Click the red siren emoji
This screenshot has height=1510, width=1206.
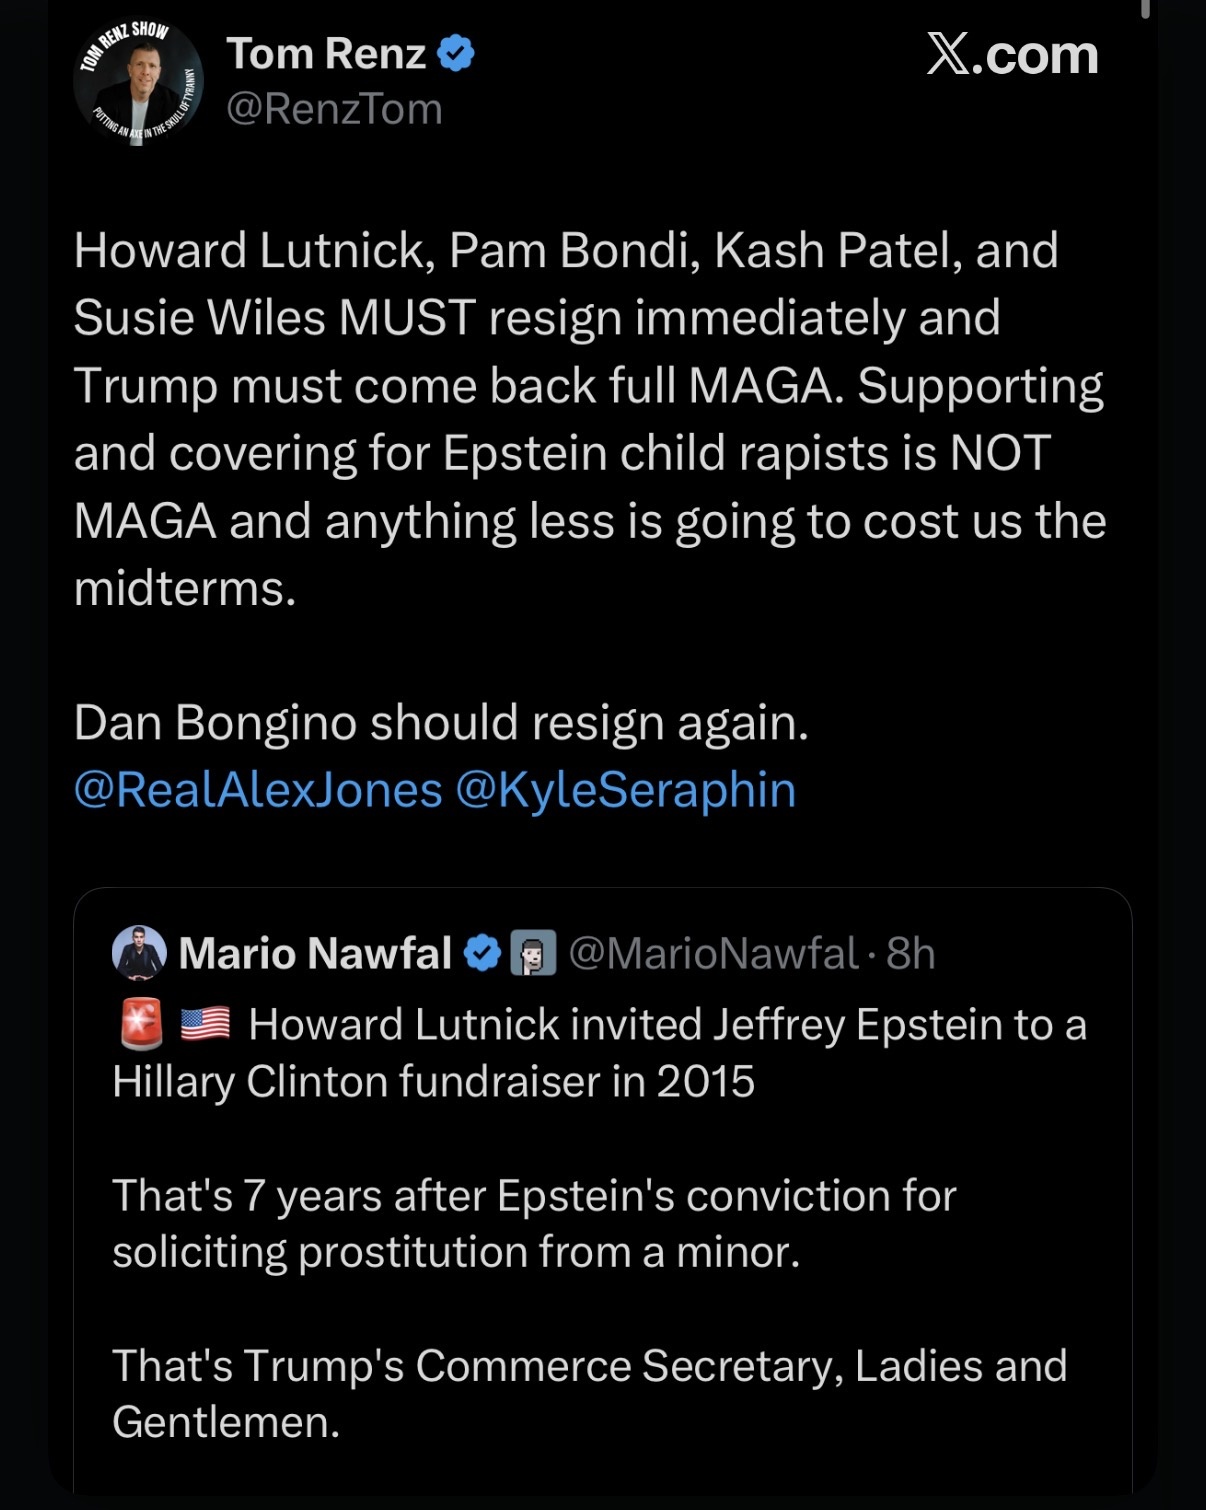(141, 1024)
